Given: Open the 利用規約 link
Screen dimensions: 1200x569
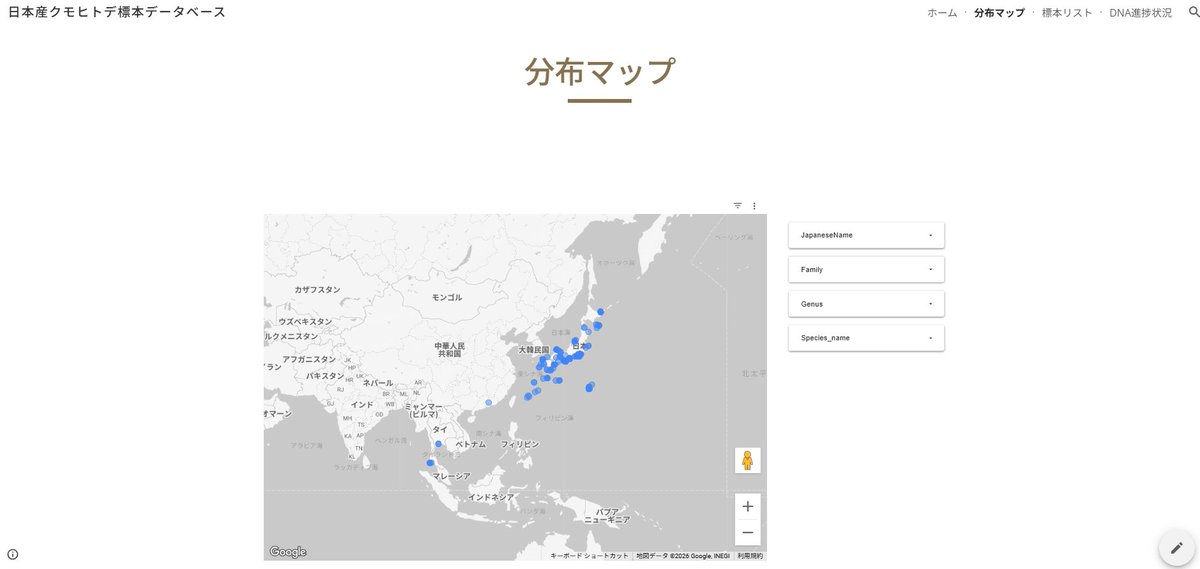Looking at the screenshot, I should 750,556.
